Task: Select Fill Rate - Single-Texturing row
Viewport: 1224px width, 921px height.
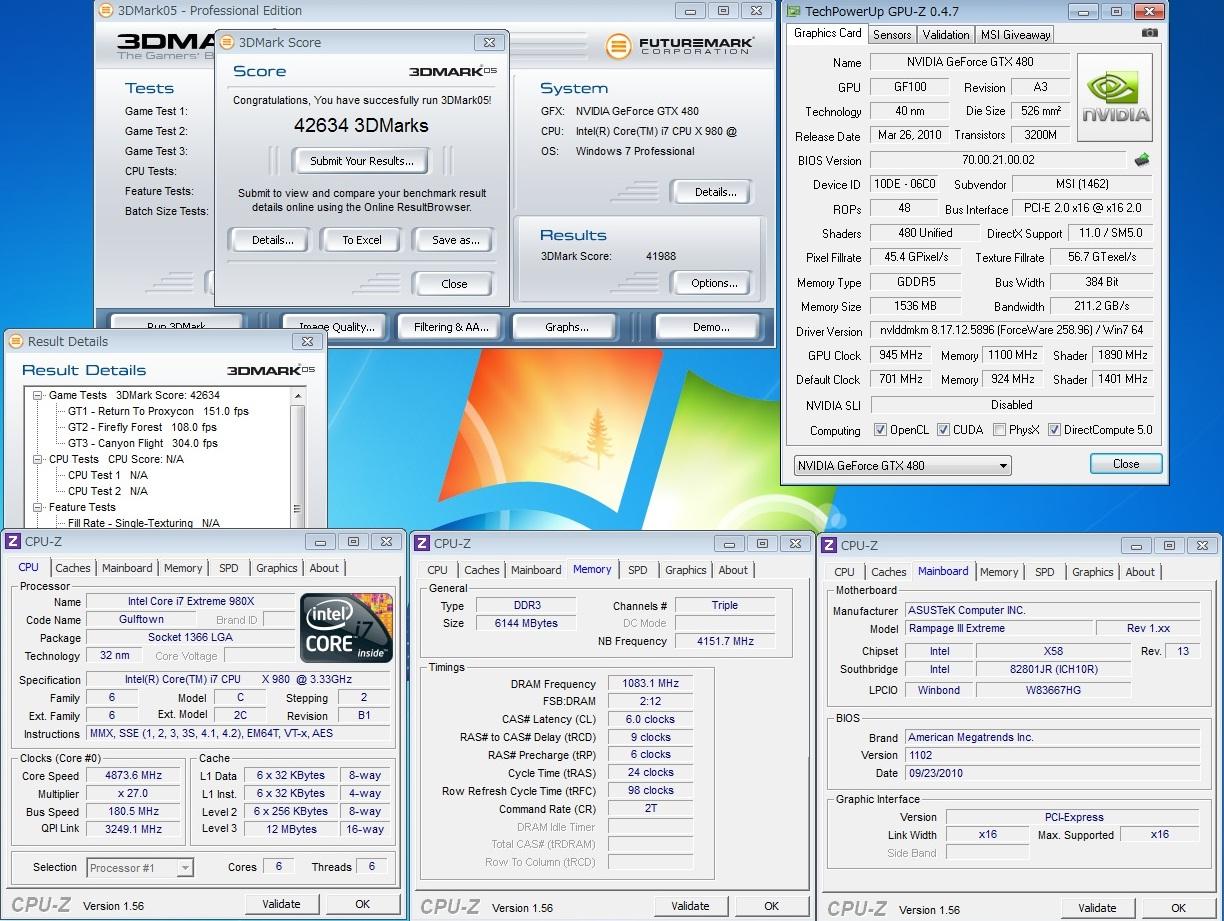Action: point(143,523)
